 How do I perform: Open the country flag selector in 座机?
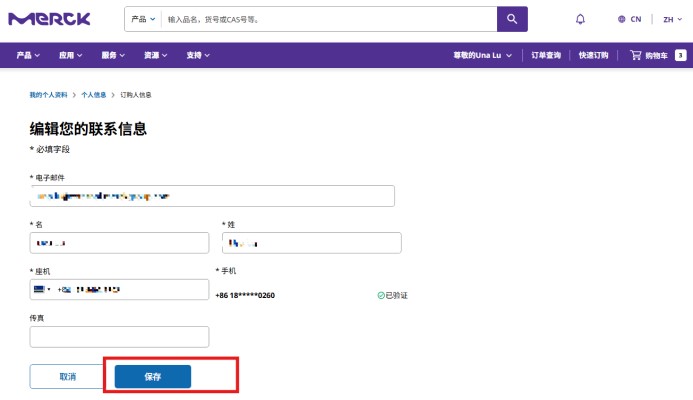43,289
